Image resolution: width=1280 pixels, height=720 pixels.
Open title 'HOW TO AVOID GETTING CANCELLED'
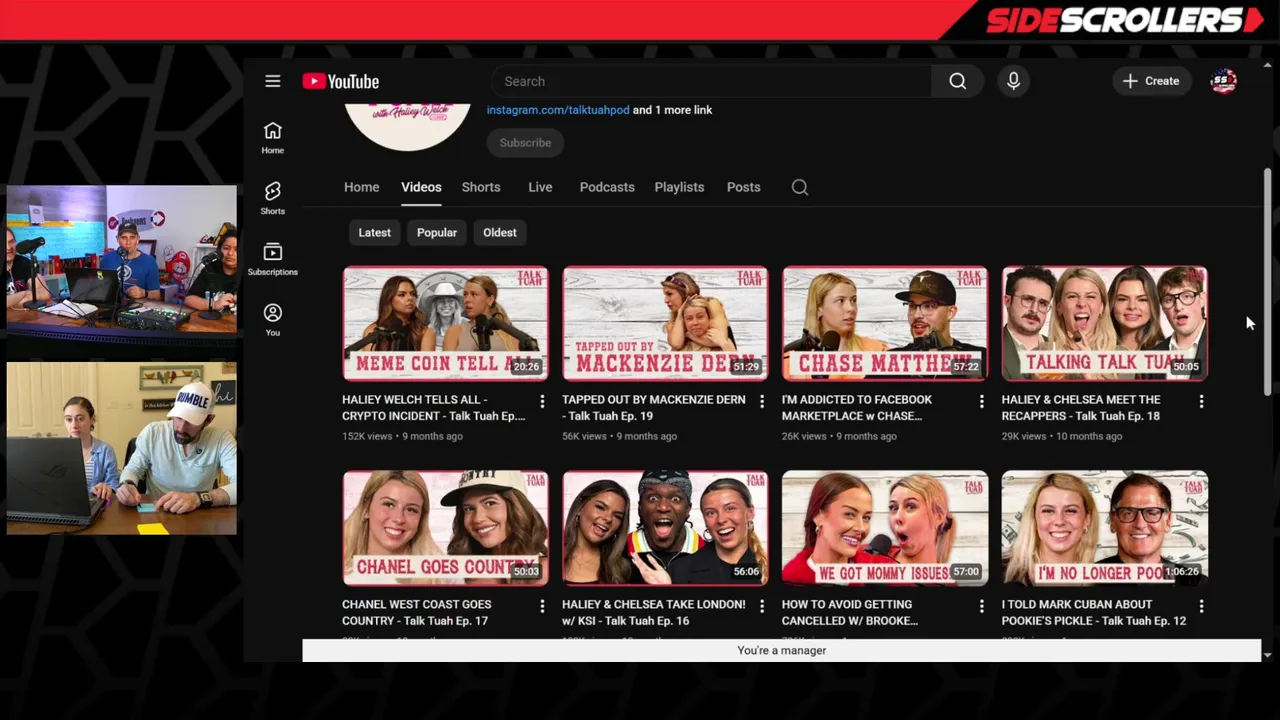[850, 612]
